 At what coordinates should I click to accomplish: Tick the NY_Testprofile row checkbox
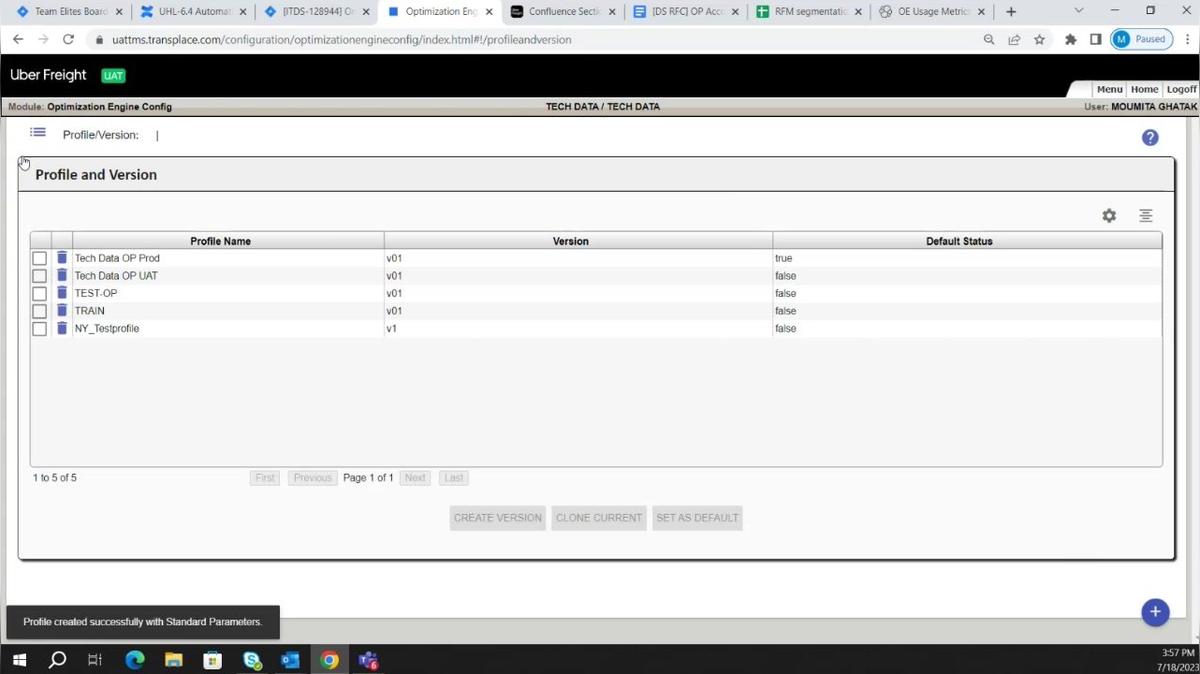click(40, 329)
